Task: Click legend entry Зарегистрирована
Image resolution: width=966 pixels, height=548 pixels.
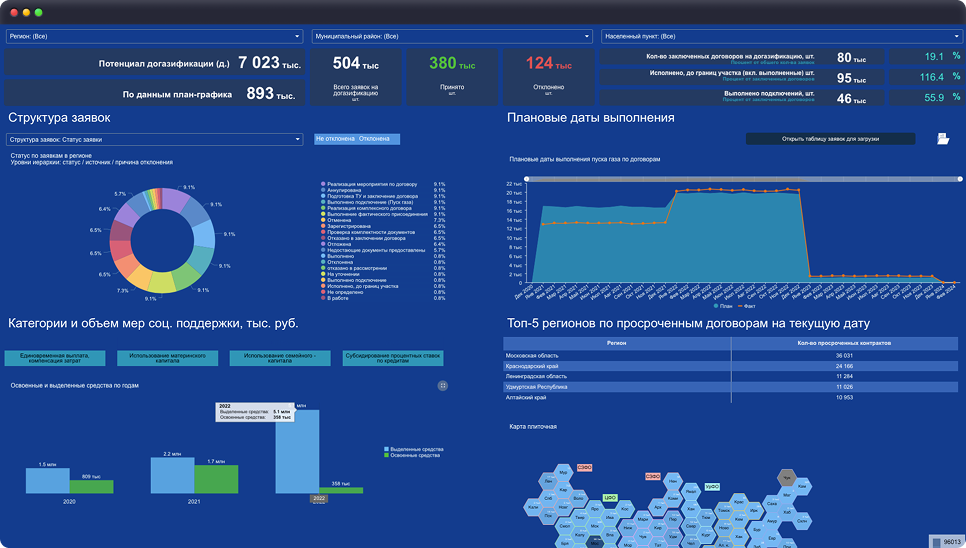Action: coord(346,226)
